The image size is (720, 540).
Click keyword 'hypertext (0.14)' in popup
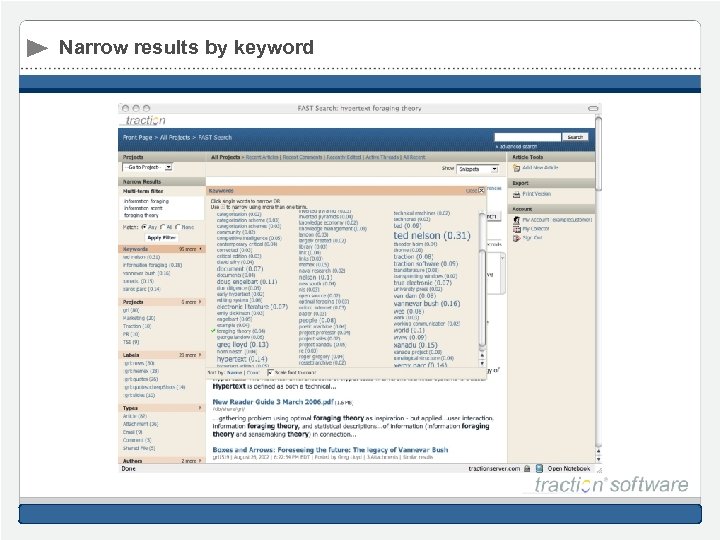click(x=242, y=359)
